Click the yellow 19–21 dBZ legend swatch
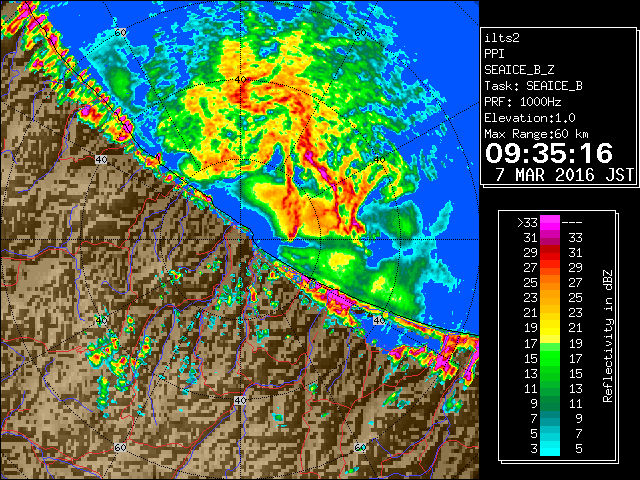The height and width of the screenshot is (480, 640). tap(550, 328)
